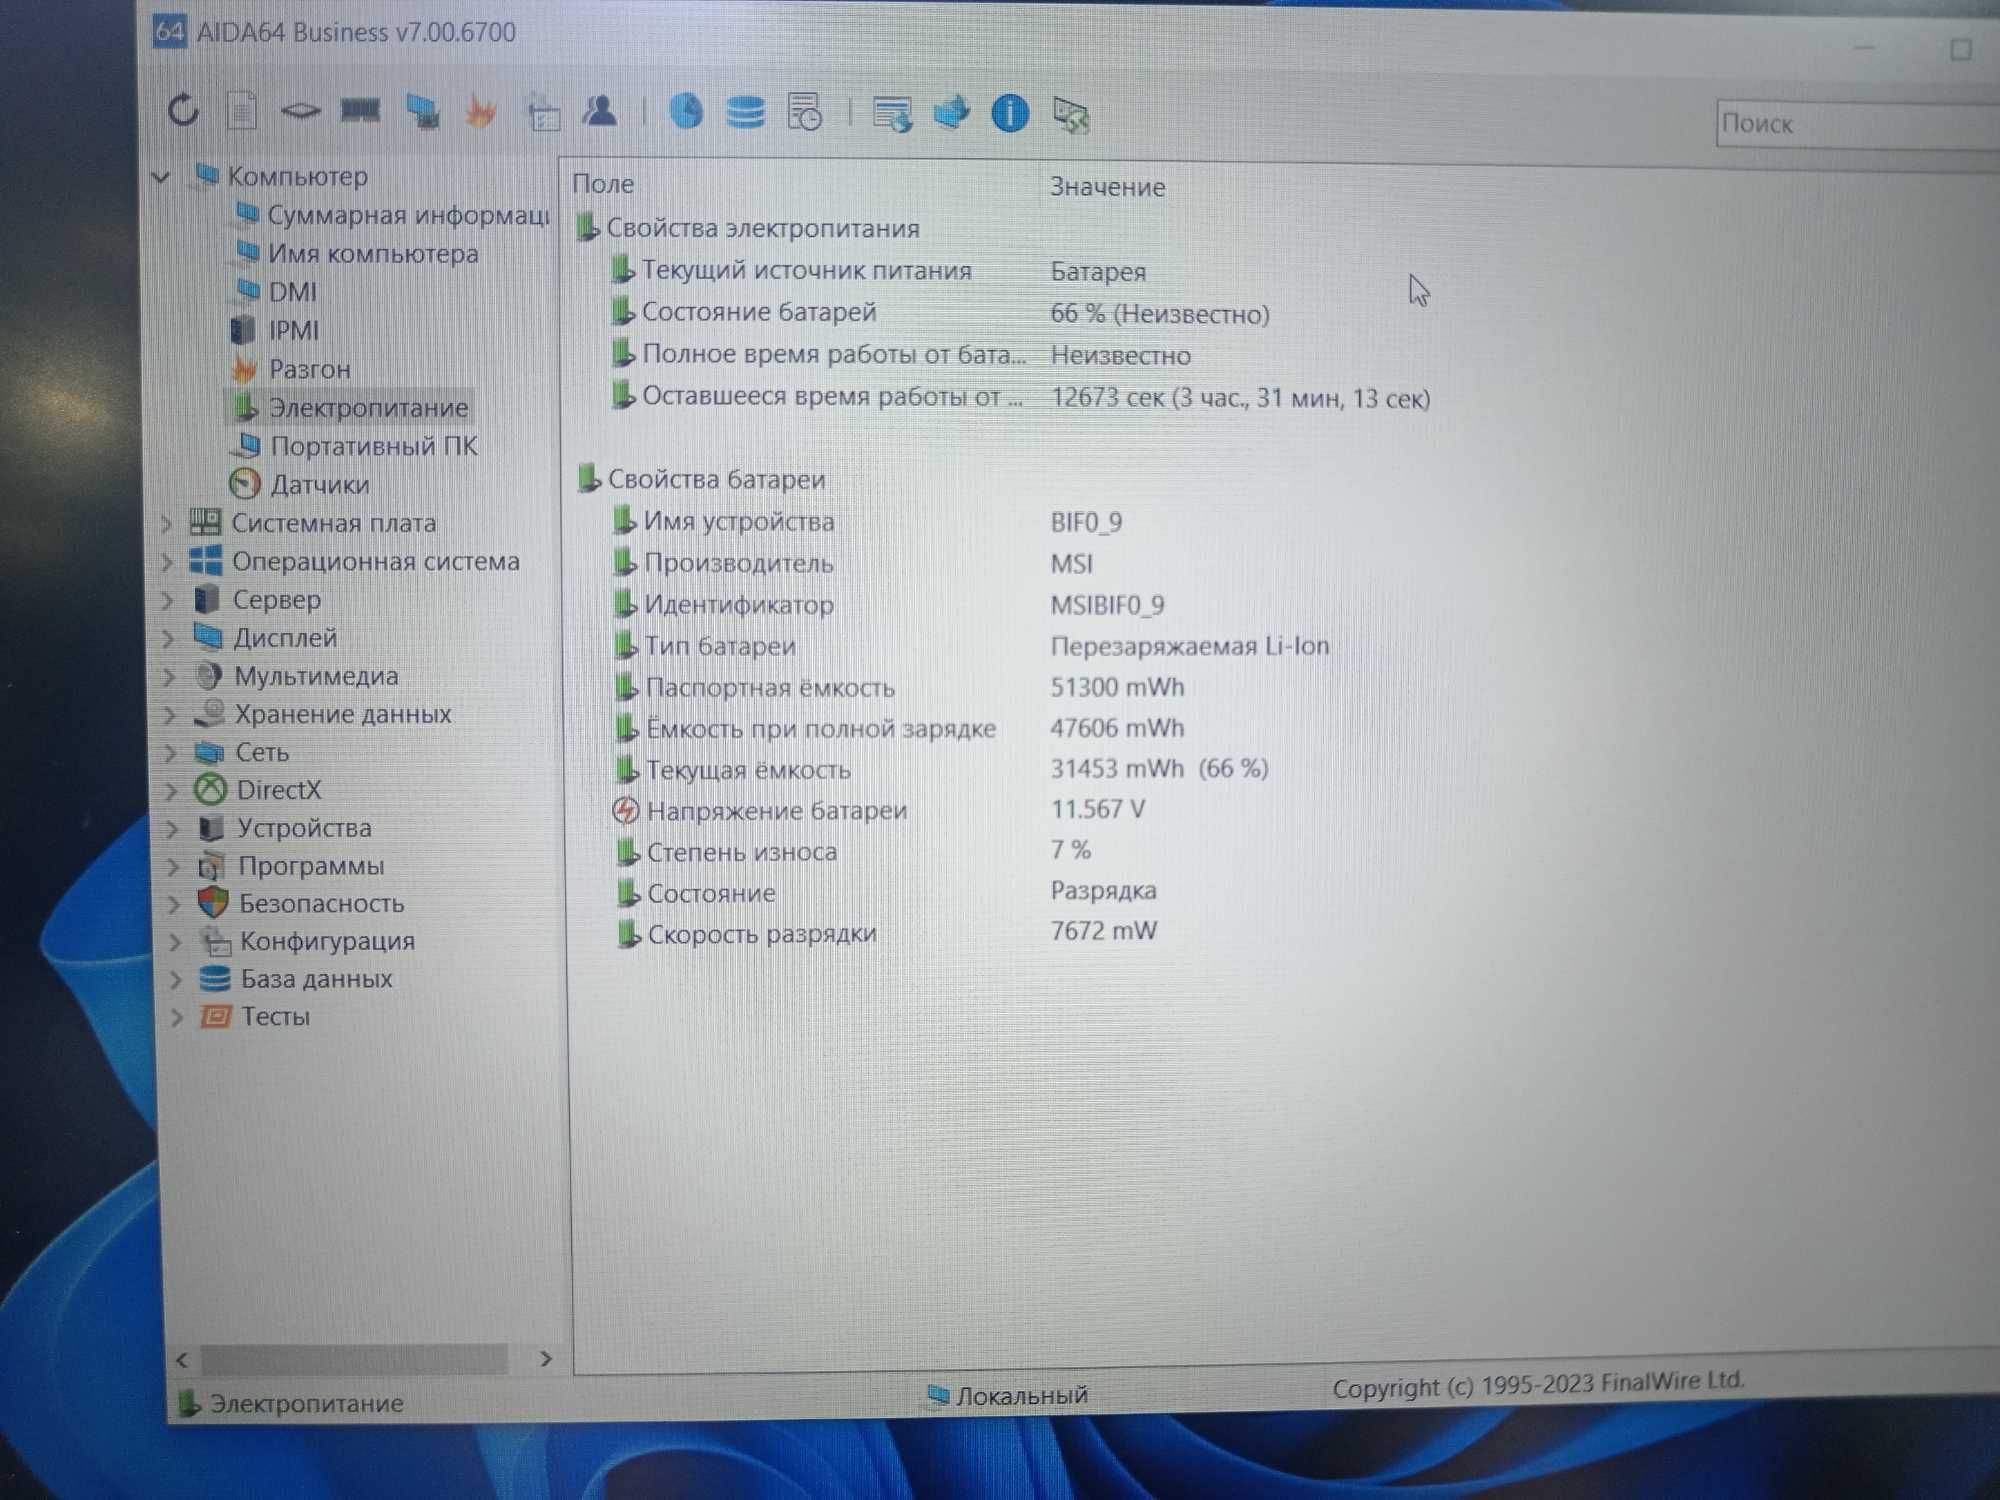Screen dimensions: 2000x1500
Task: Expand the Сеть tree node
Action: [170, 753]
